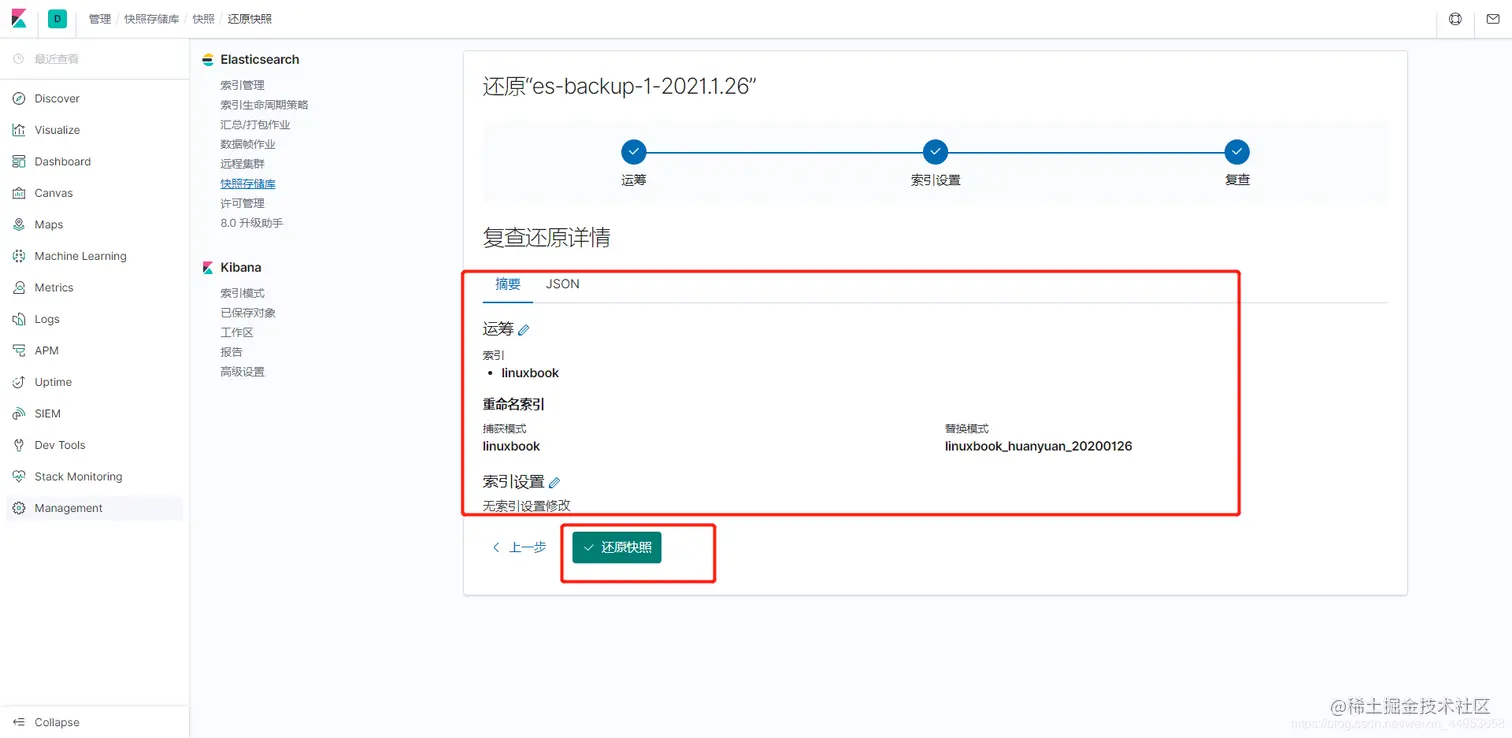Open Machine Learning icon in sidebar

[x=19, y=256]
